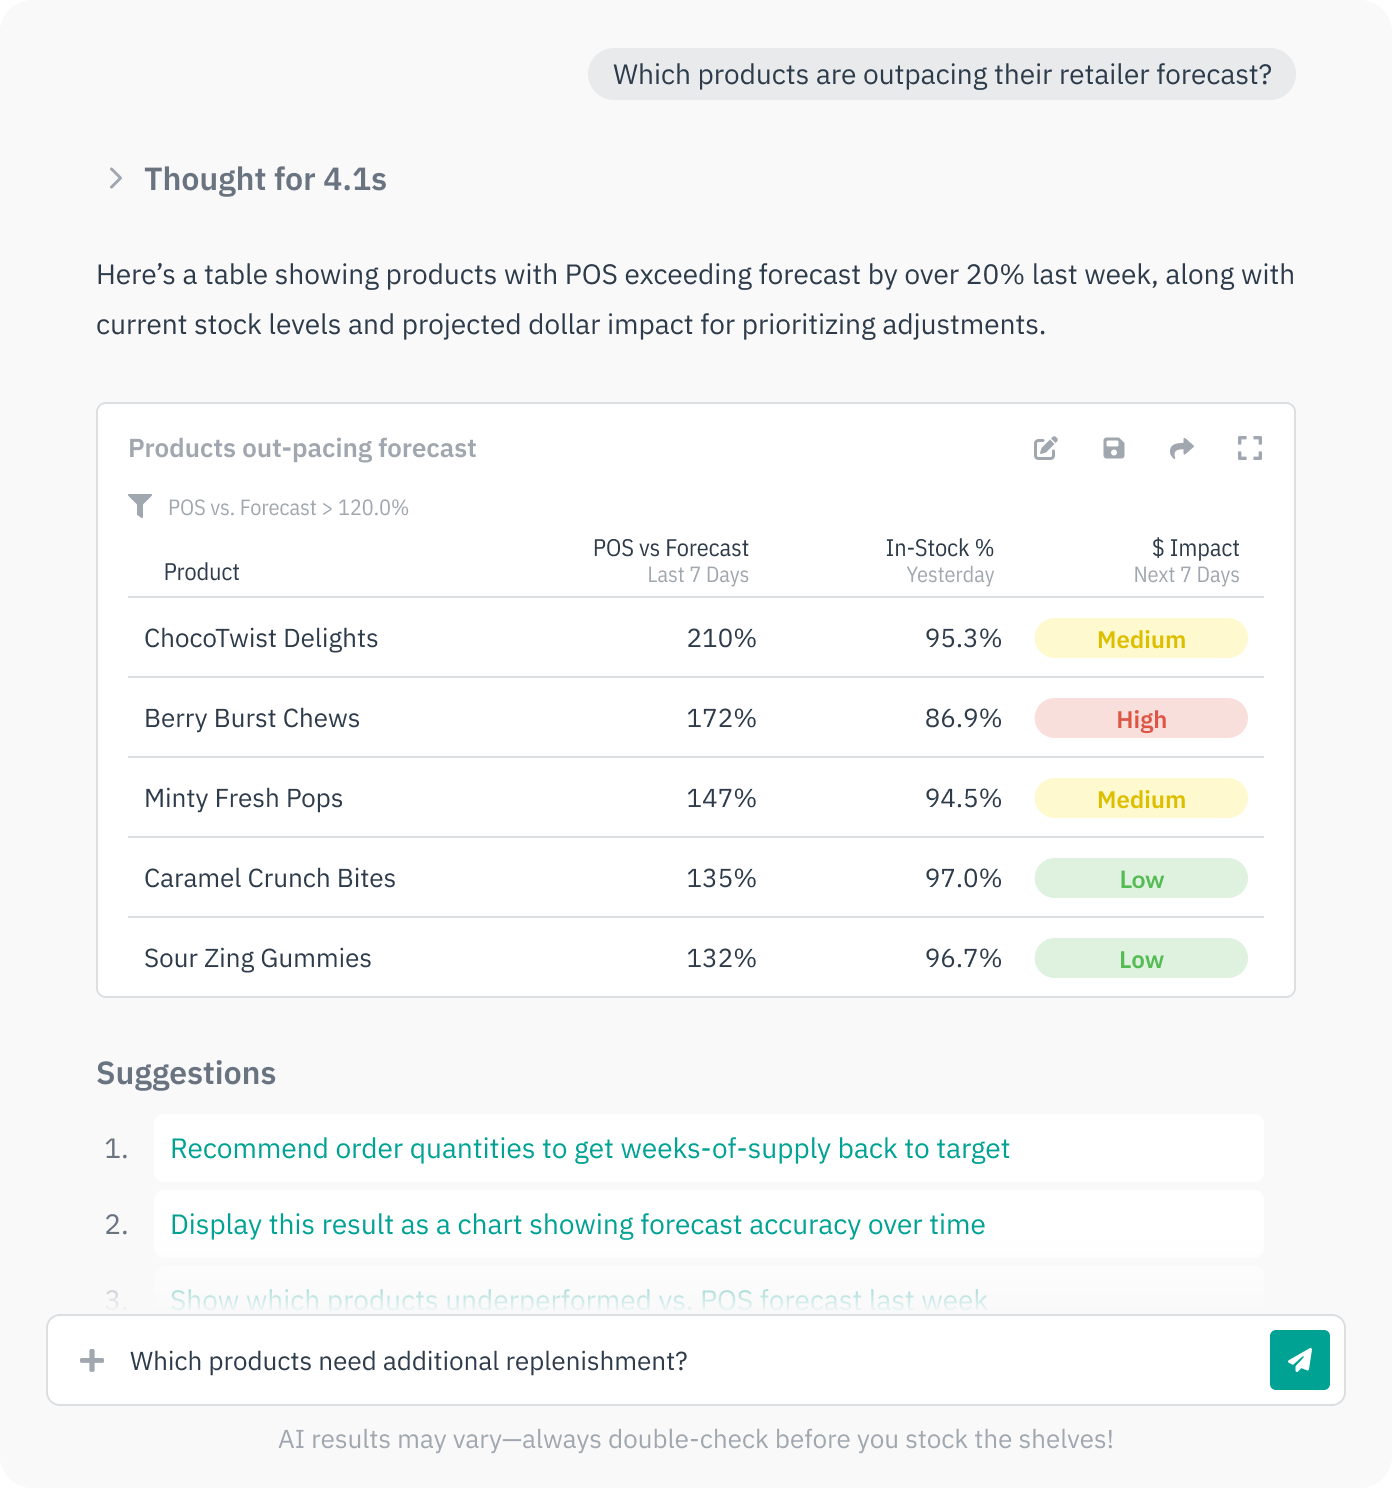Share the forecast table results

tap(1181, 449)
